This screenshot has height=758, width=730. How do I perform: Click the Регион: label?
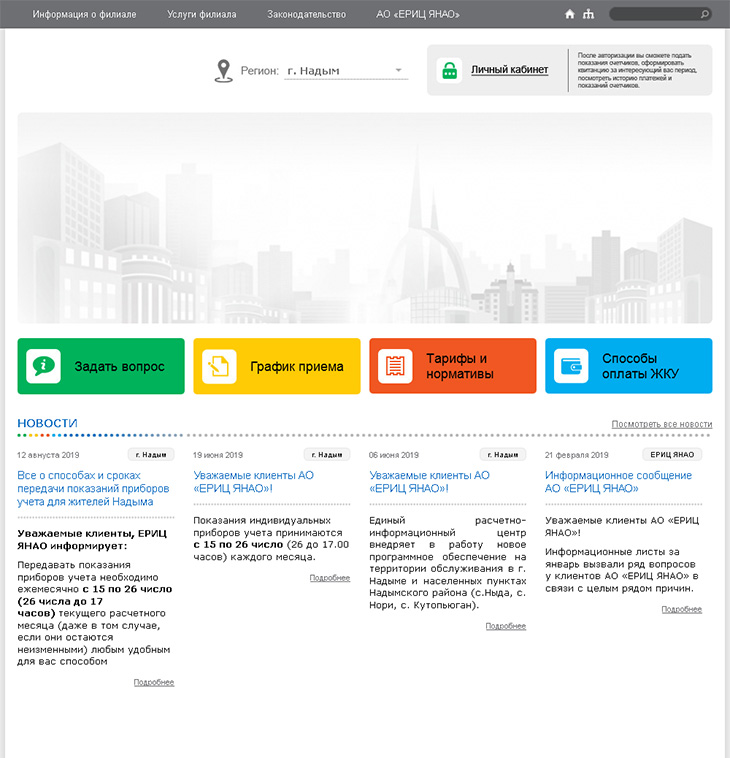[260, 71]
